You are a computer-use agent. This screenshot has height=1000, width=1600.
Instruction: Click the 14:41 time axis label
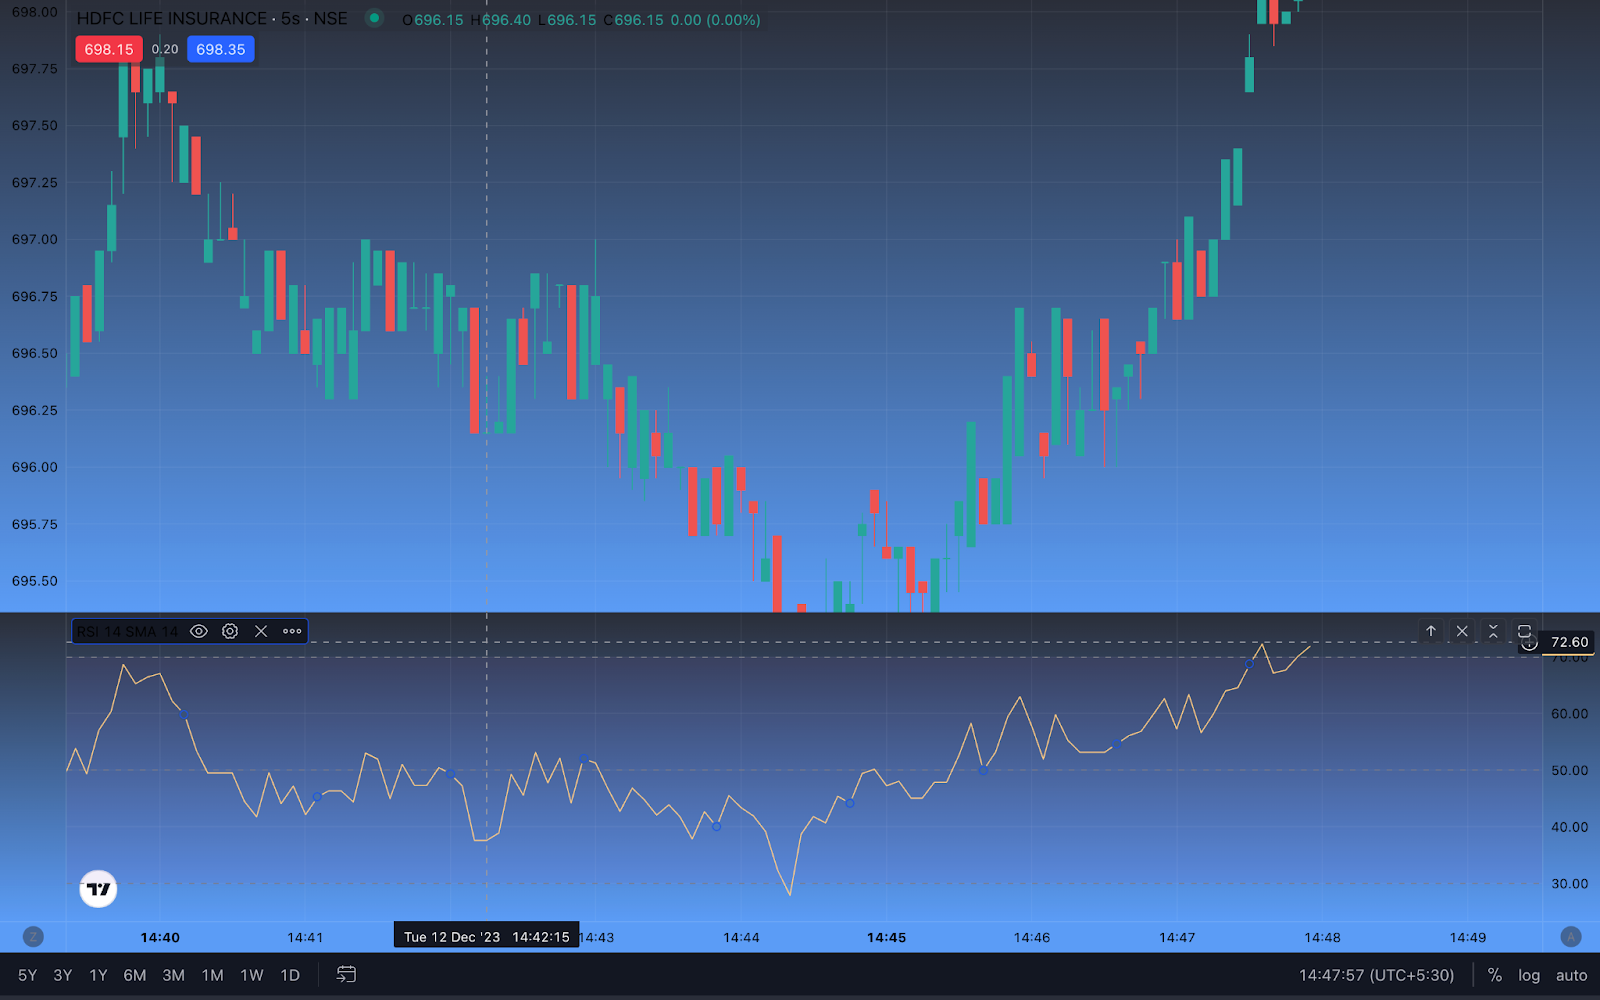pos(305,937)
